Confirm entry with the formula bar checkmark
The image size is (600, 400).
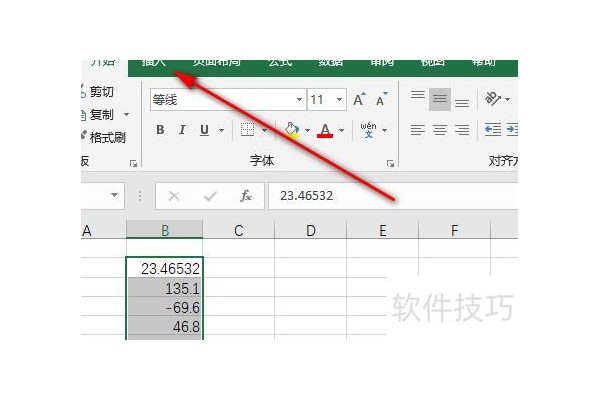click(210, 196)
